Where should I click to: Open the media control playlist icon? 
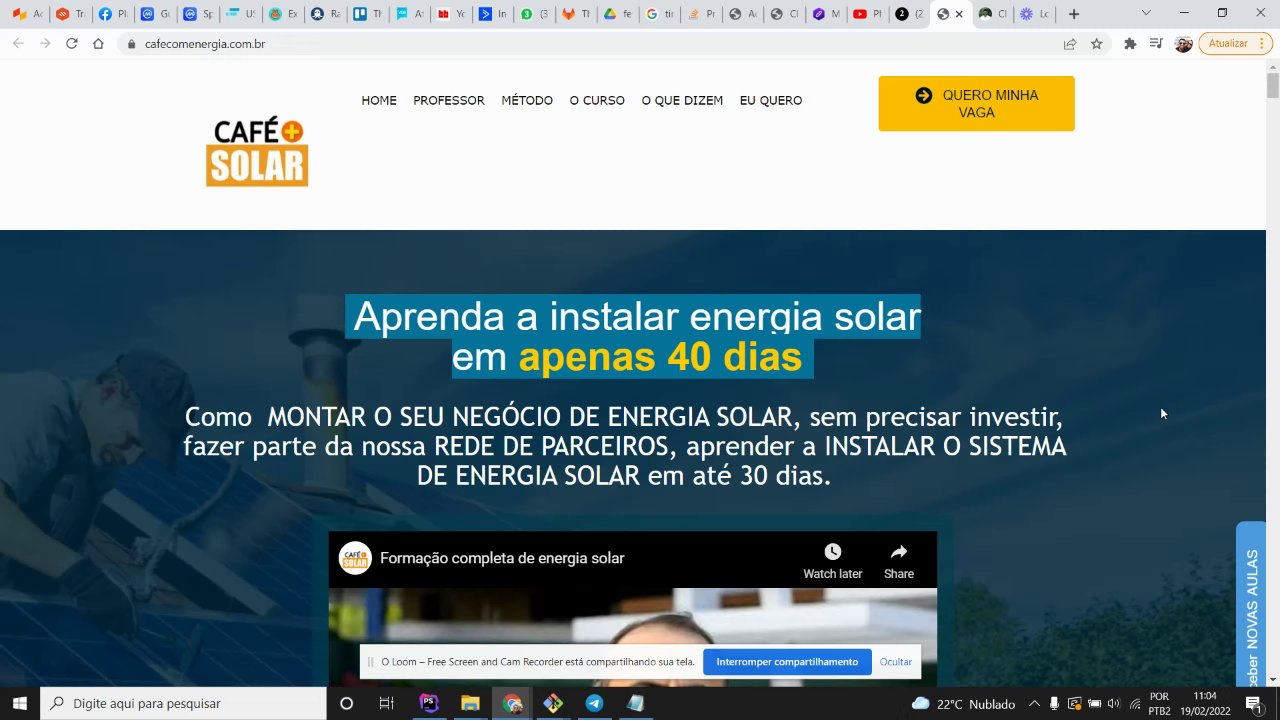[x=1156, y=44]
